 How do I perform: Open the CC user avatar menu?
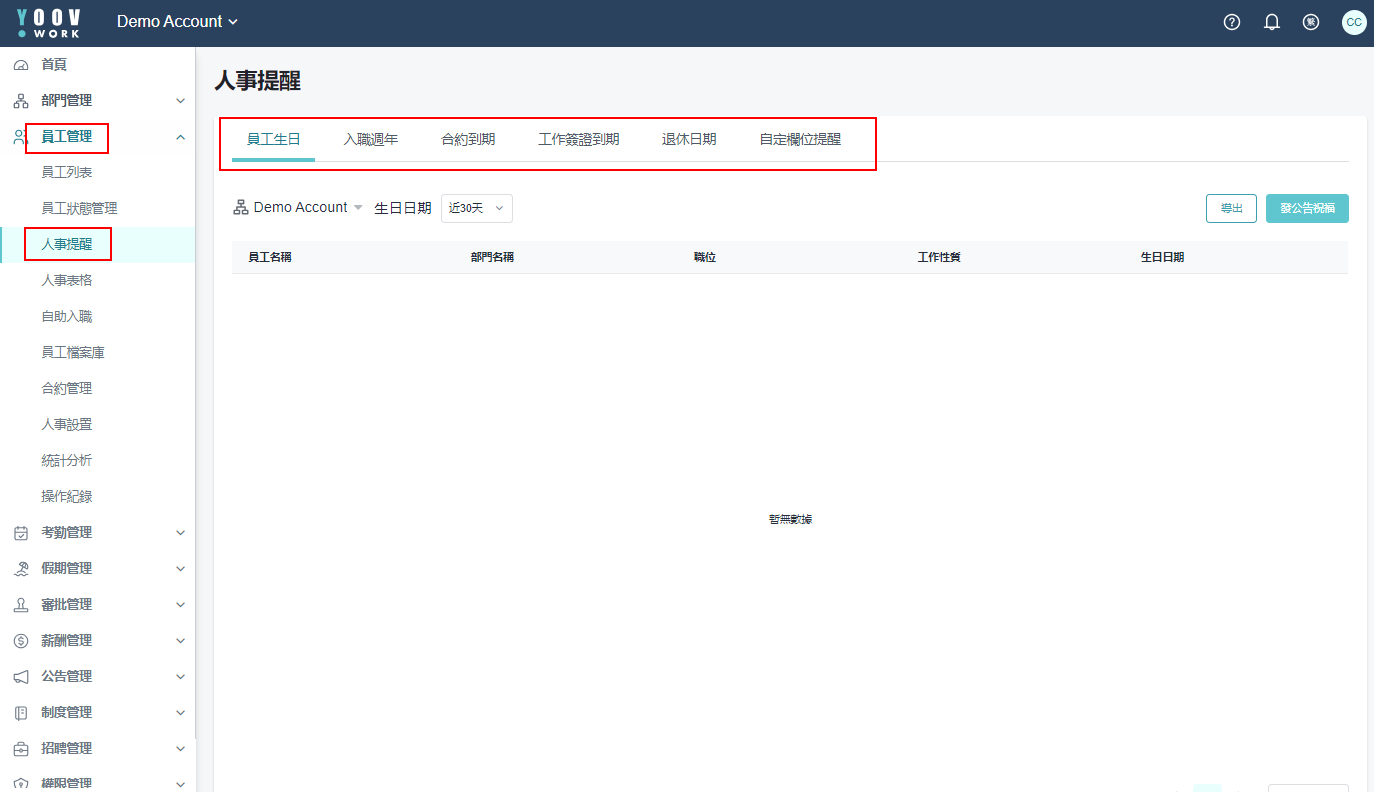(x=1354, y=22)
